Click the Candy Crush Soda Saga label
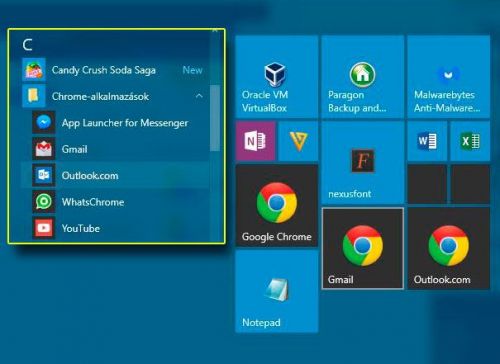The height and width of the screenshot is (364, 500). (x=104, y=70)
